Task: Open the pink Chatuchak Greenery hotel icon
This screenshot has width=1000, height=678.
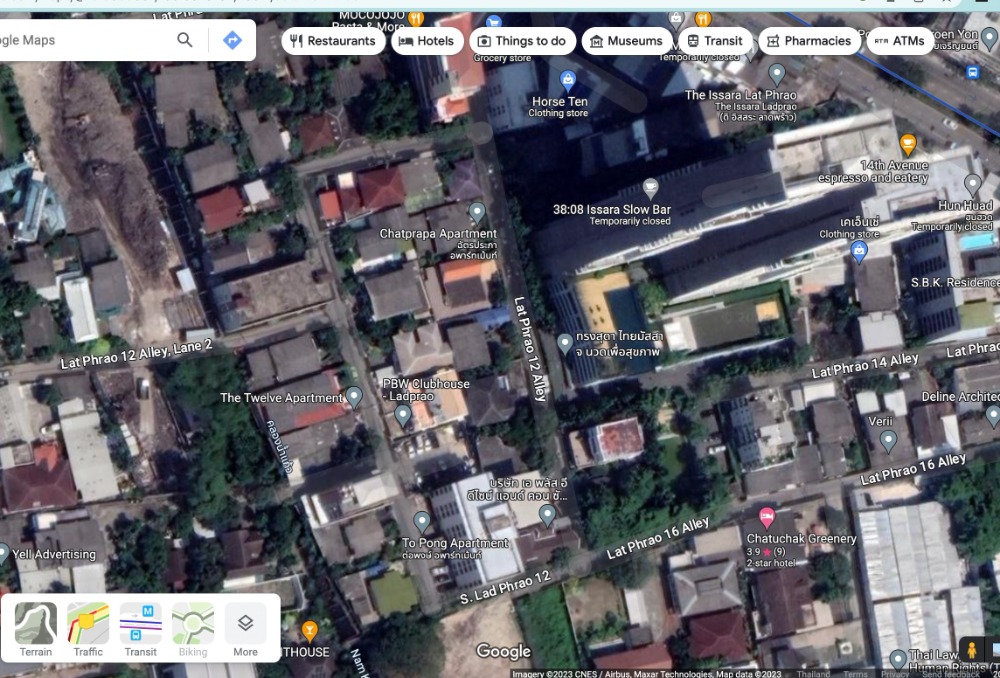Action: [767, 517]
